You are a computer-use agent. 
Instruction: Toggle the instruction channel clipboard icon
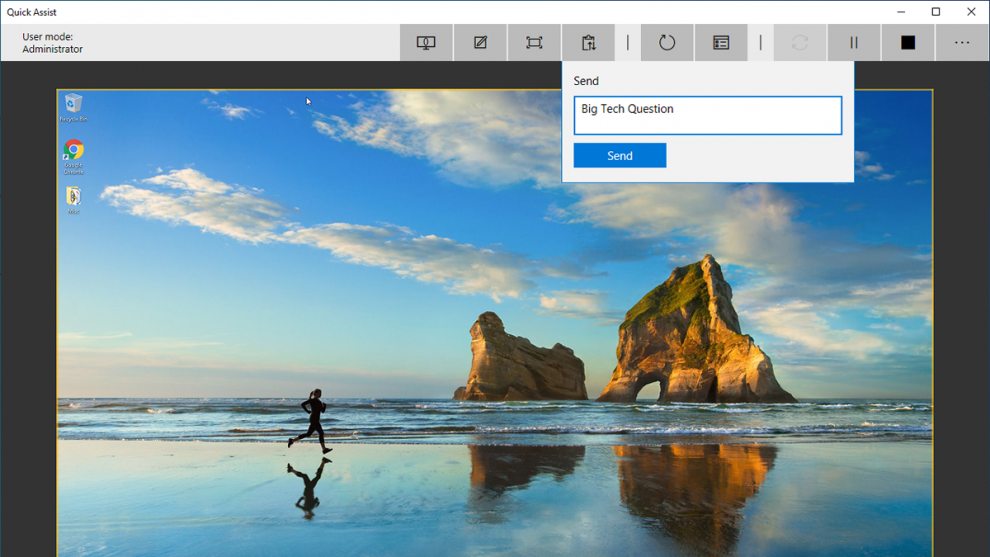588,42
